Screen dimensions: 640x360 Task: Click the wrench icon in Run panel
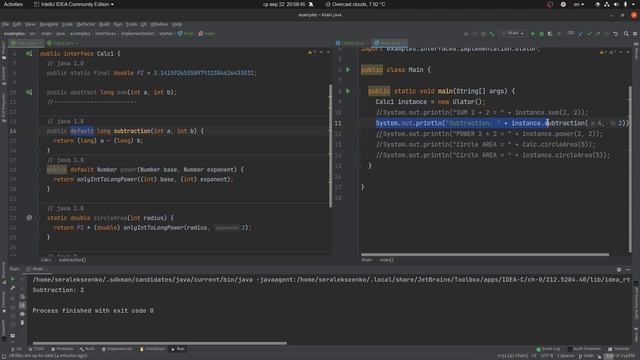pyautogui.click(x=13, y=288)
